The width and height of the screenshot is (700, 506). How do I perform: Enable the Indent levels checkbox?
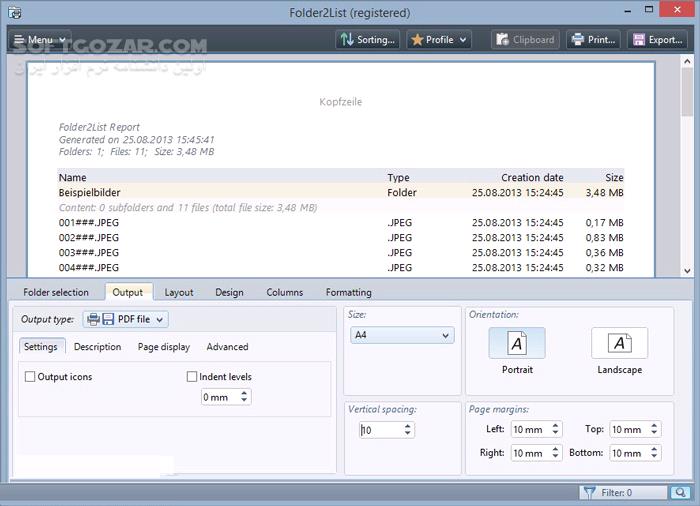(x=192, y=376)
